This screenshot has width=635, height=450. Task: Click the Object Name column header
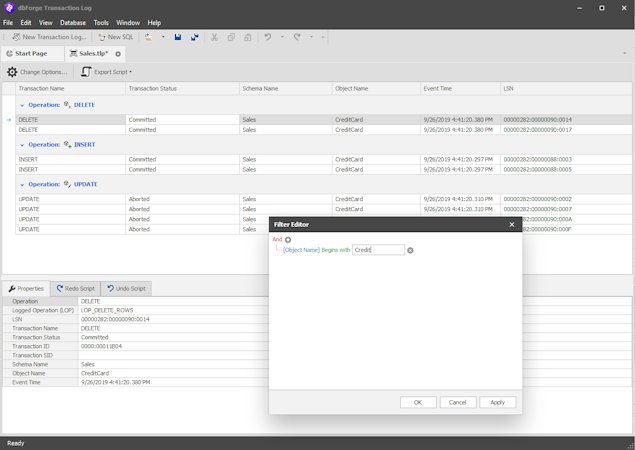(376, 88)
